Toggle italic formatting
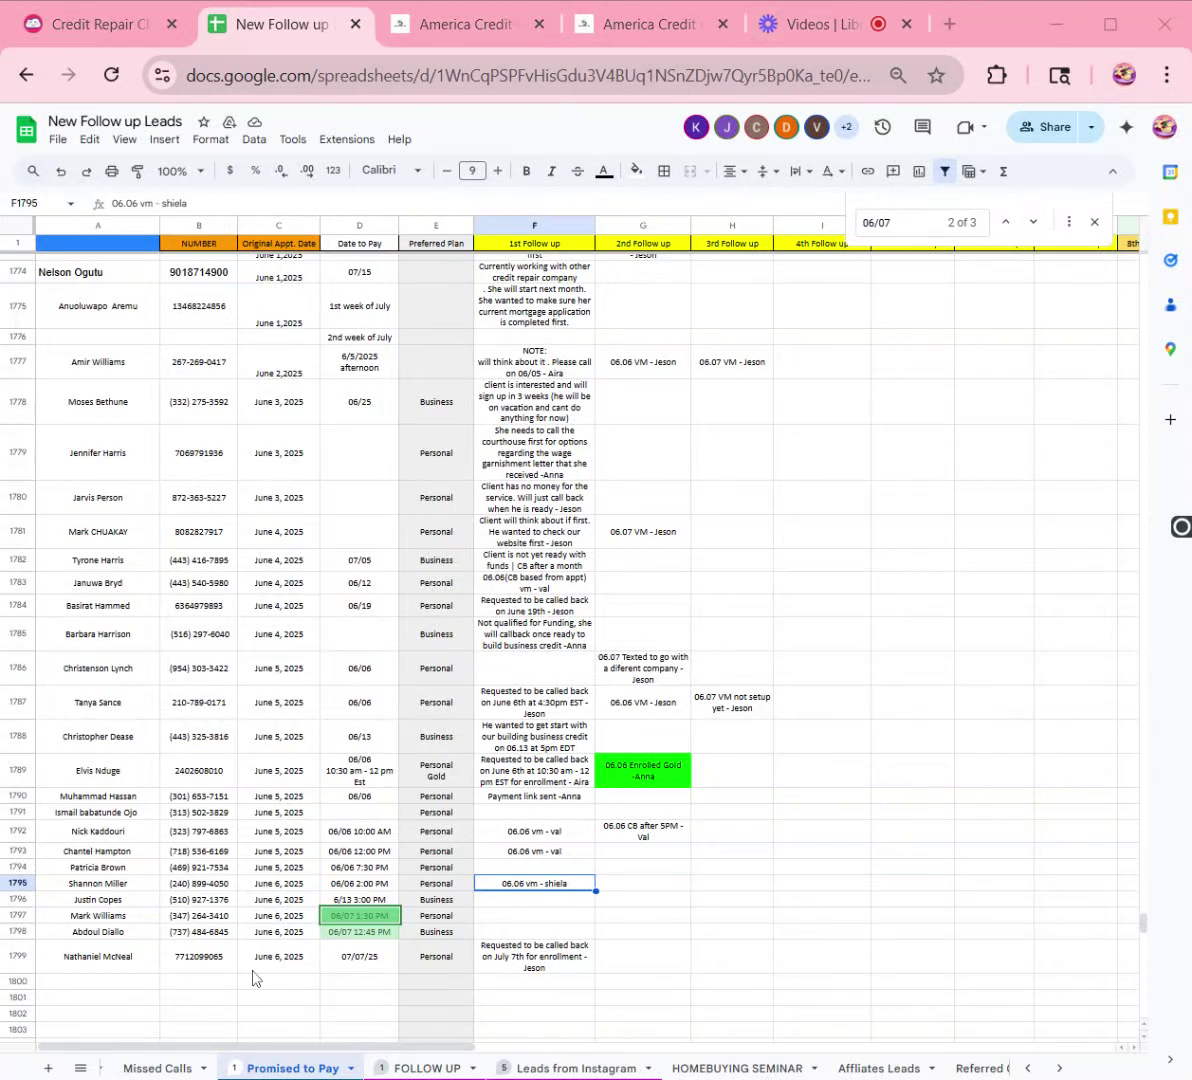The image size is (1192, 1080). pyautogui.click(x=551, y=171)
